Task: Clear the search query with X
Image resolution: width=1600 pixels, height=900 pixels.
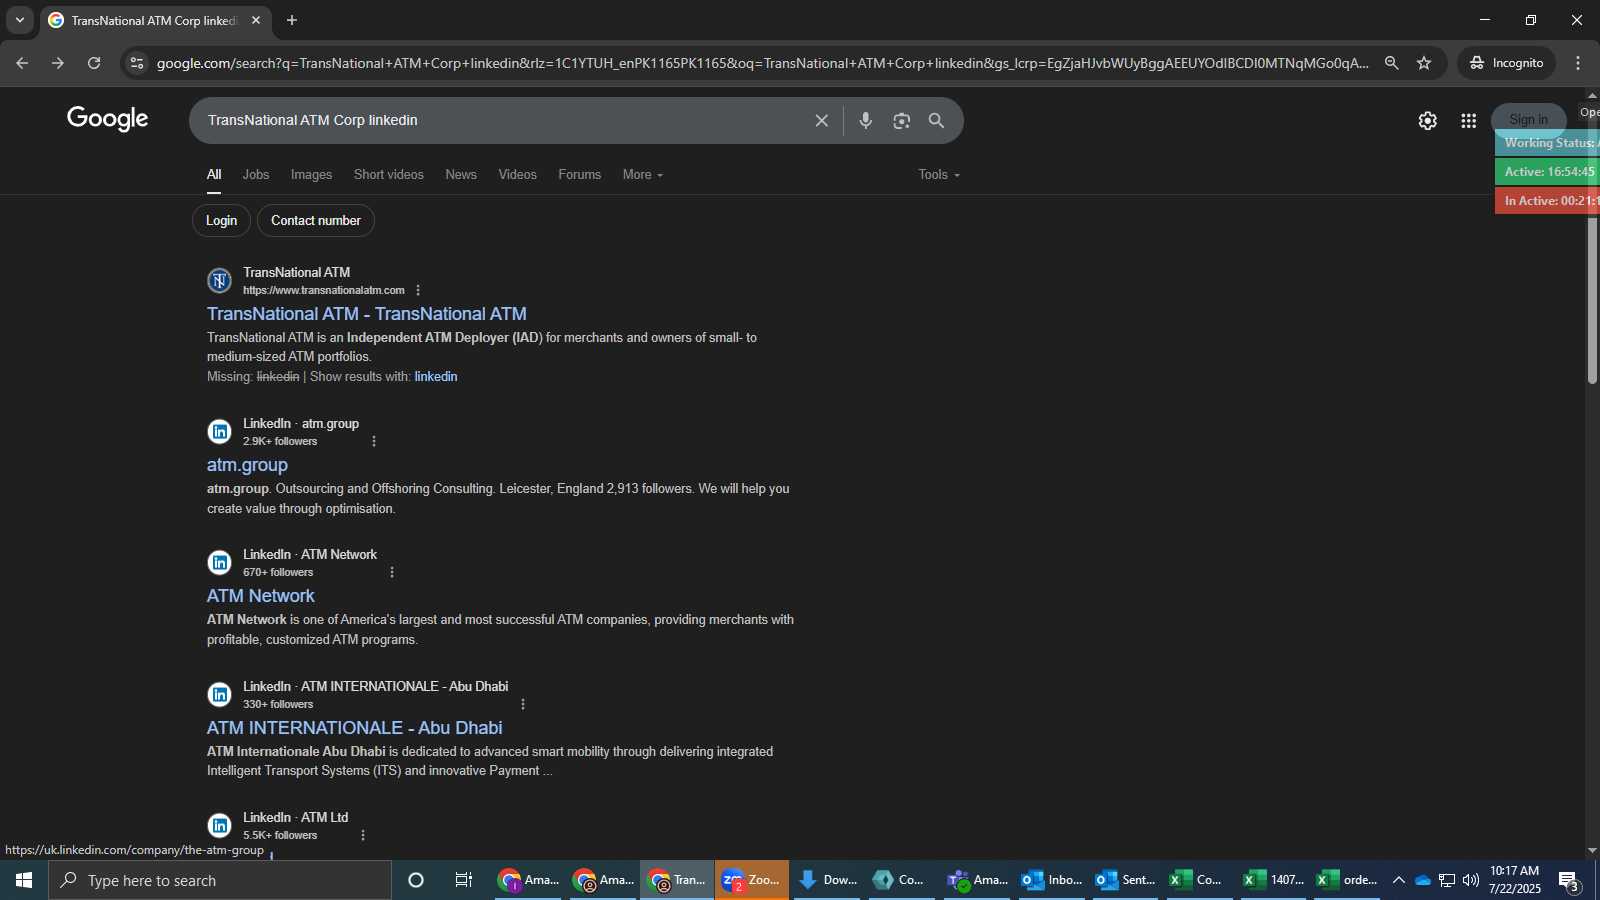Action: (821, 120)
